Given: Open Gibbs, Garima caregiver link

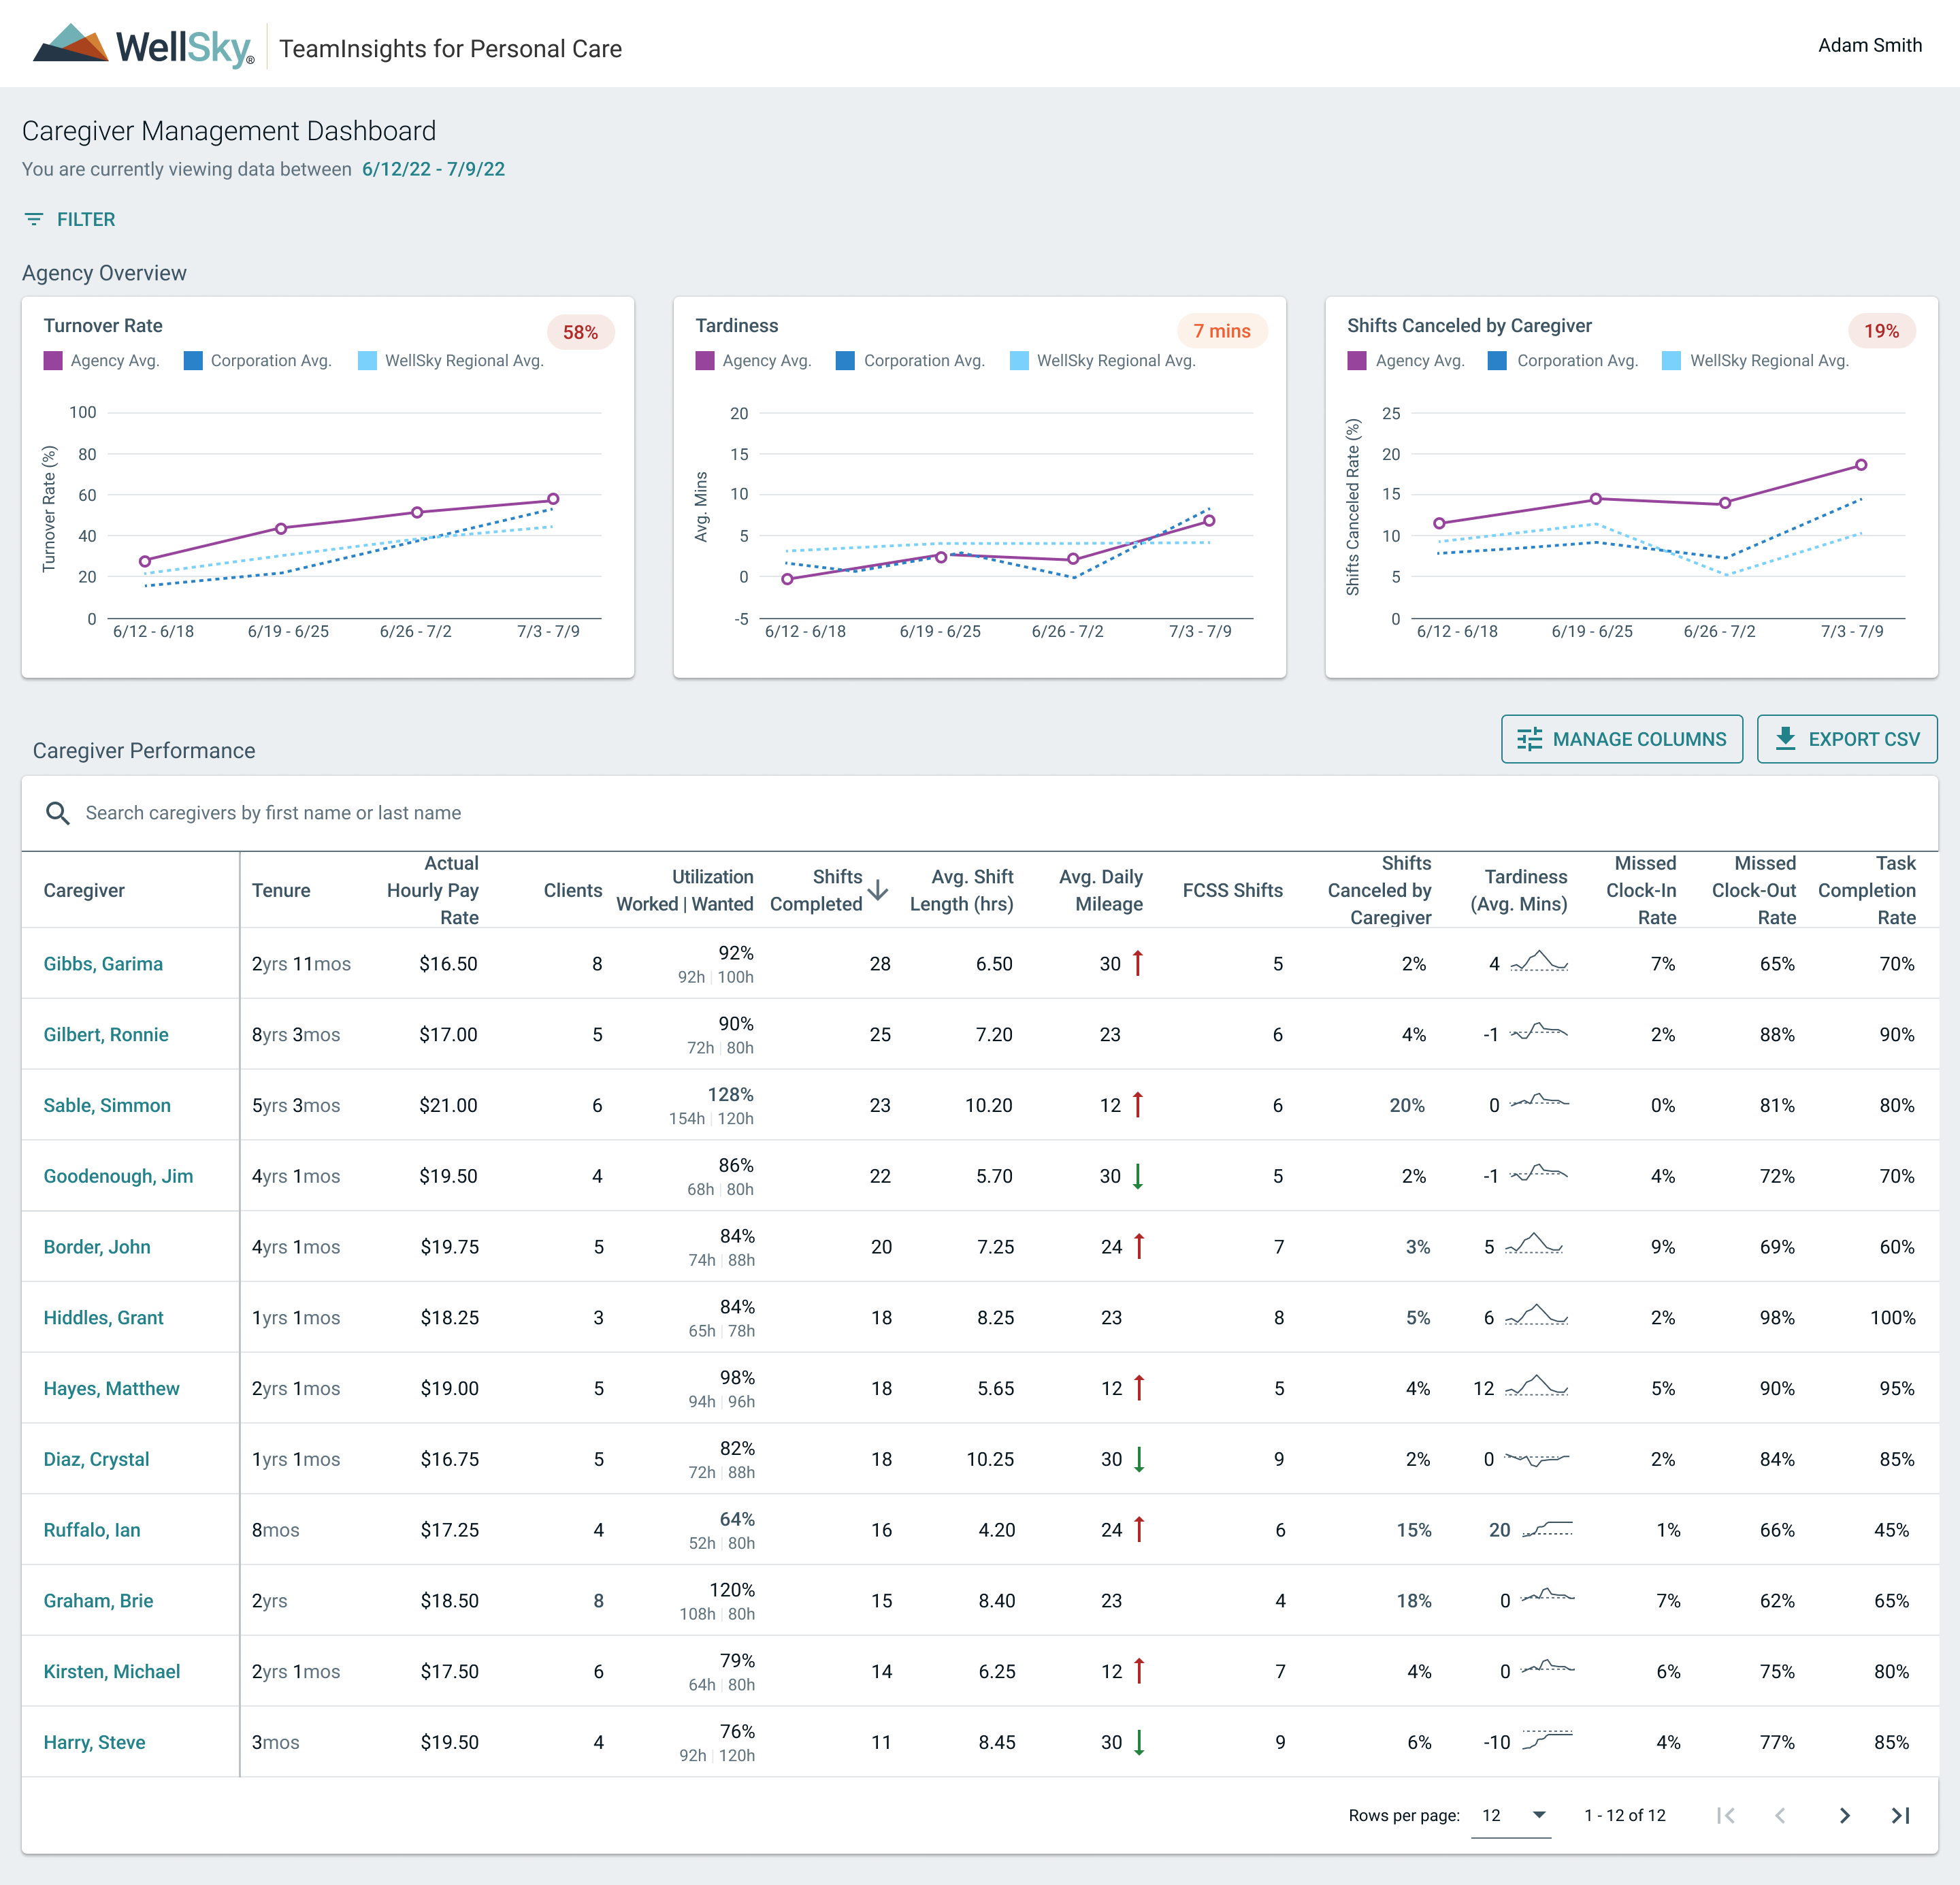Looking at the screenshot, I should [103, 964].
